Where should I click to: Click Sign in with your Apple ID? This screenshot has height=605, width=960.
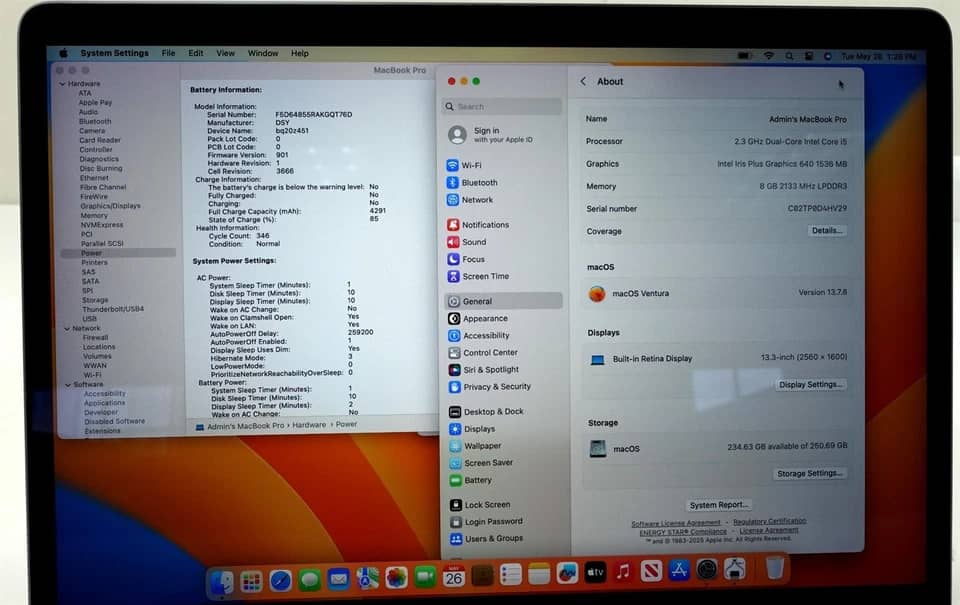(490, 135)
